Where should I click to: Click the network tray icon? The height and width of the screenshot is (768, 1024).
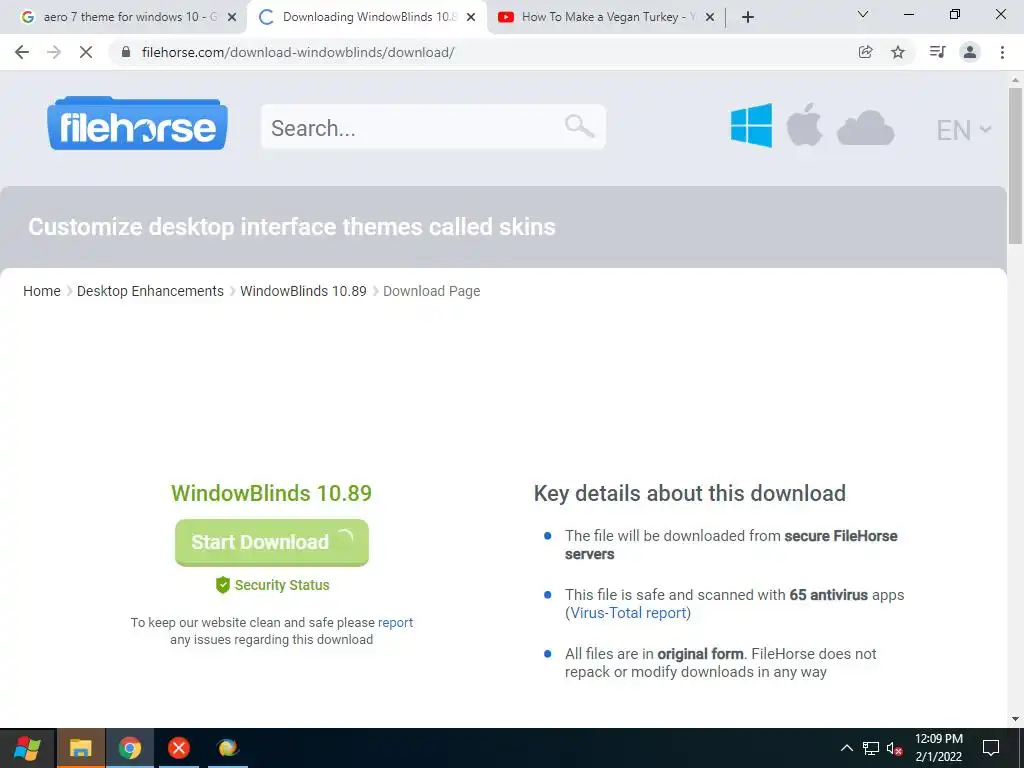pos(871,748)
